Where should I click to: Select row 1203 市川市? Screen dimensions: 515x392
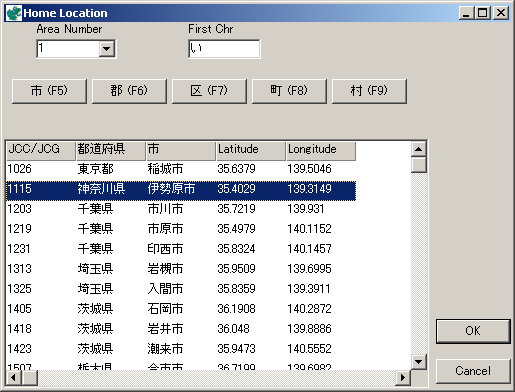tap(181, 209)
